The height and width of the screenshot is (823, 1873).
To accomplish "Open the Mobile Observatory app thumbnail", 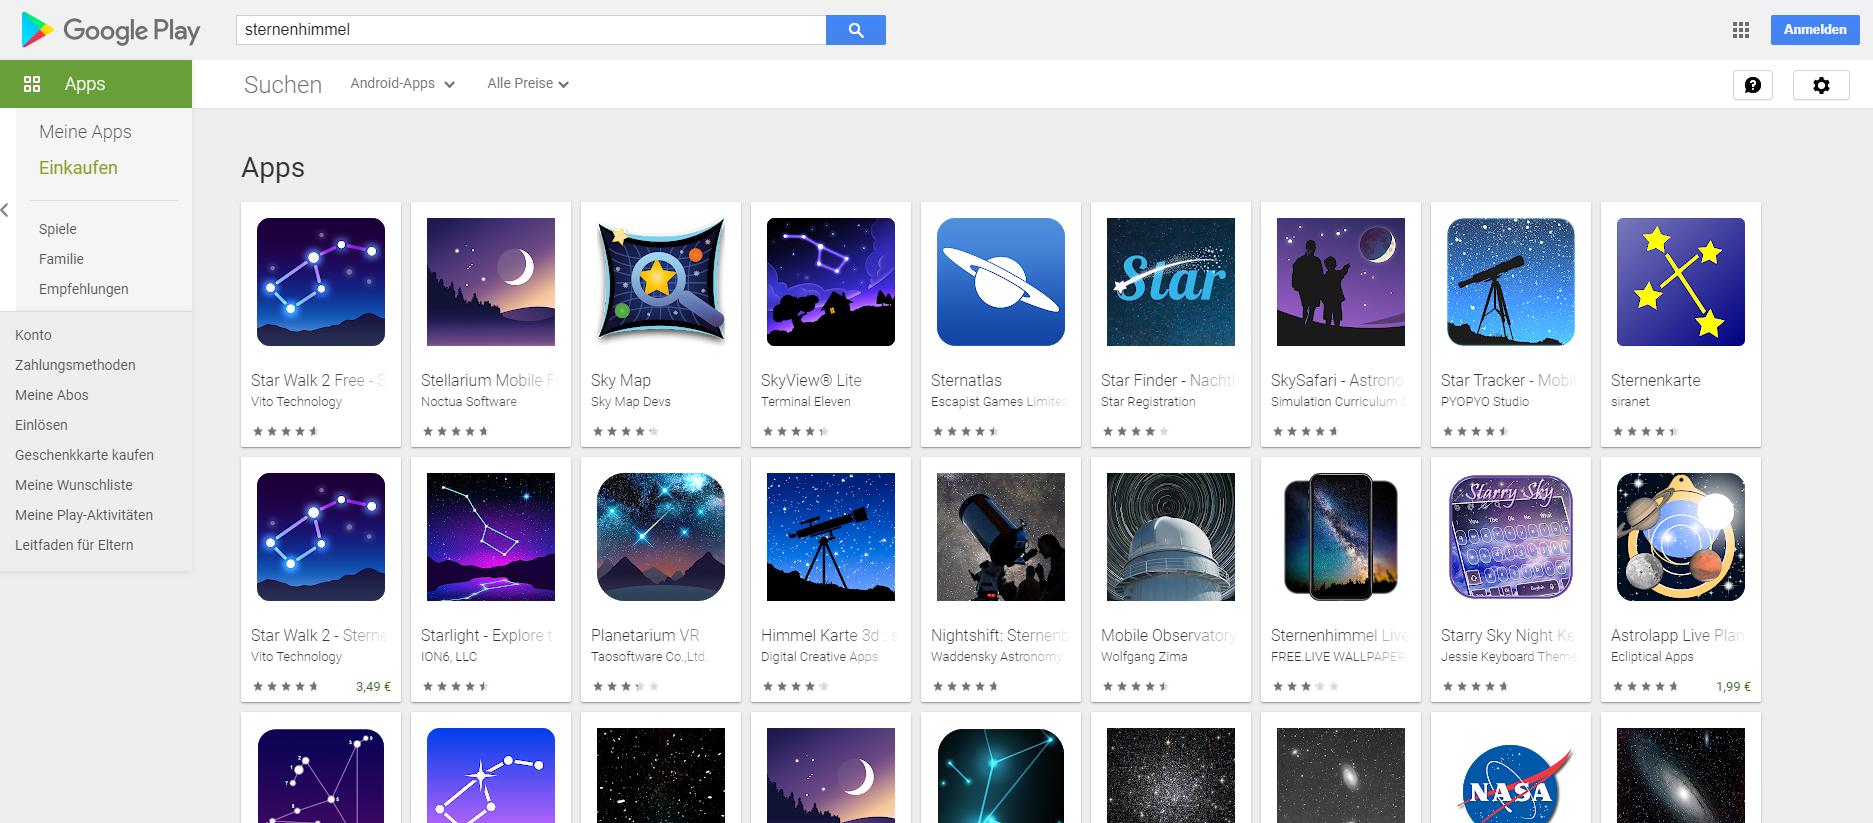I will tap(1170, 537).
